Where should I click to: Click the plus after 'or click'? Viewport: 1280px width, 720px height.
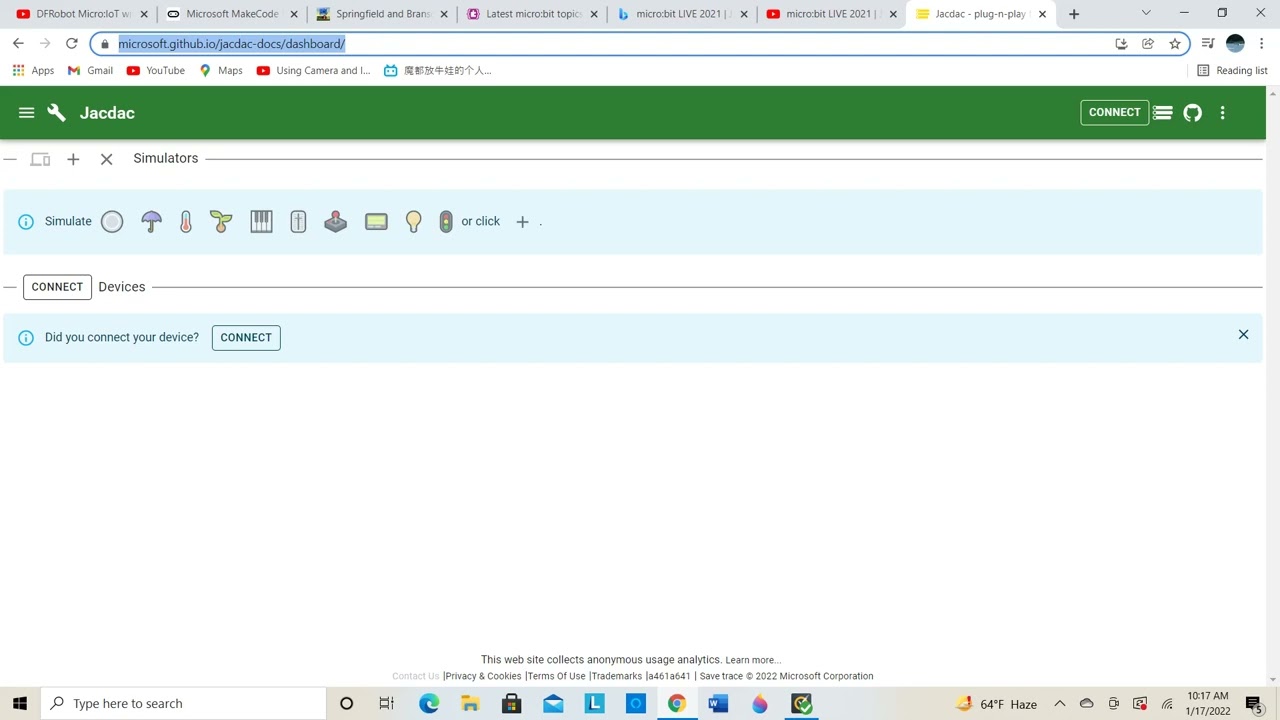coord(522,222)
